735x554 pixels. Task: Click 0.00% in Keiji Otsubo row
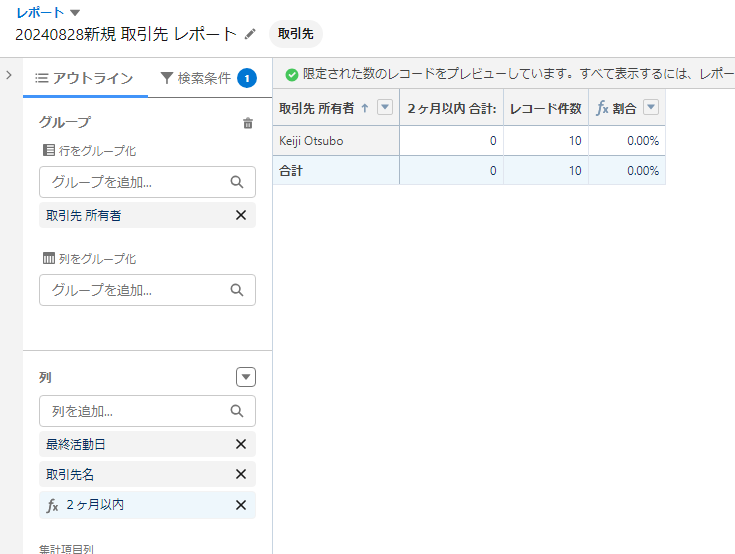click(x=643, y=141)
